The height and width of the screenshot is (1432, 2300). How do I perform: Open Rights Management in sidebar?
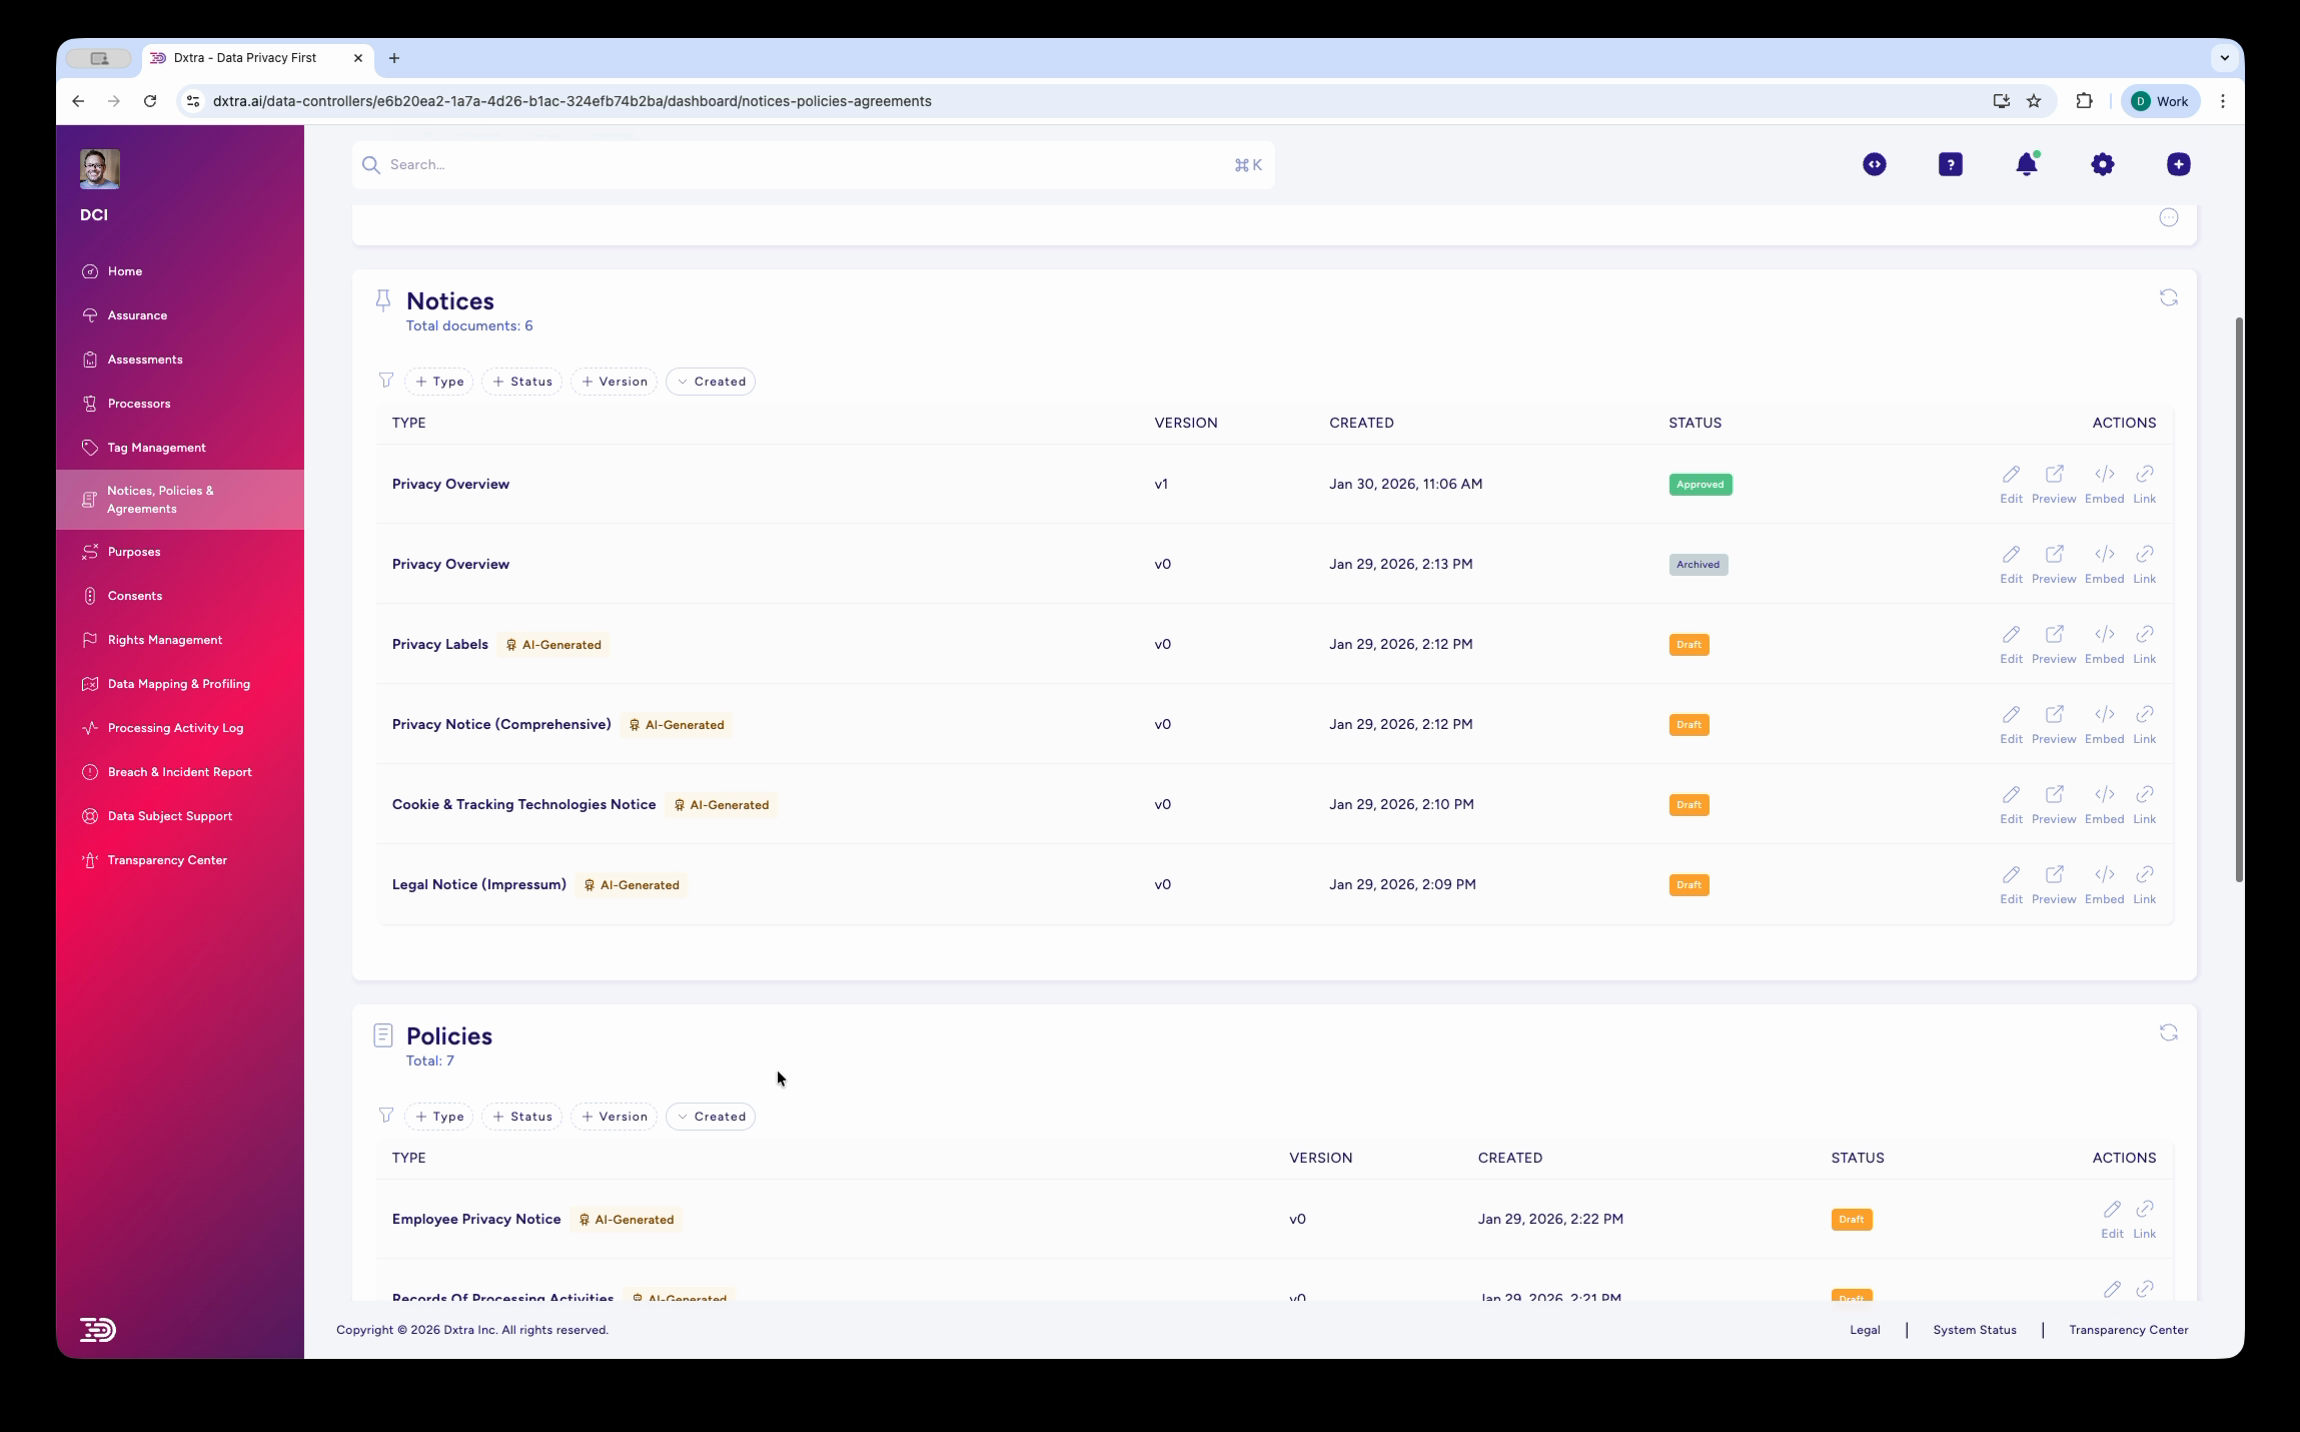click(x=165, y=640)
